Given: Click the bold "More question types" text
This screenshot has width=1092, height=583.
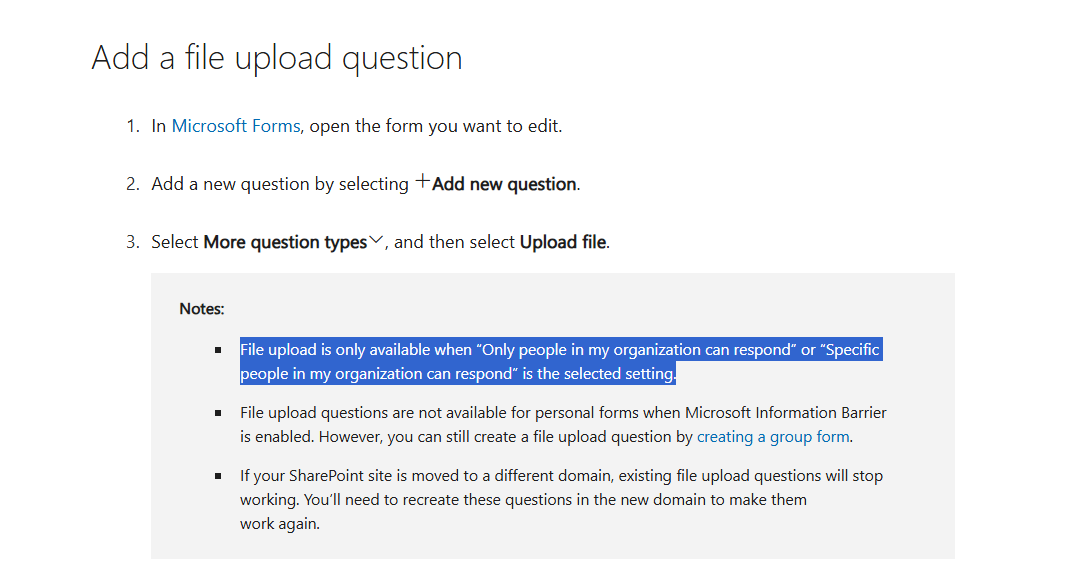Looking at the screenshot, I should coord(285,242).
